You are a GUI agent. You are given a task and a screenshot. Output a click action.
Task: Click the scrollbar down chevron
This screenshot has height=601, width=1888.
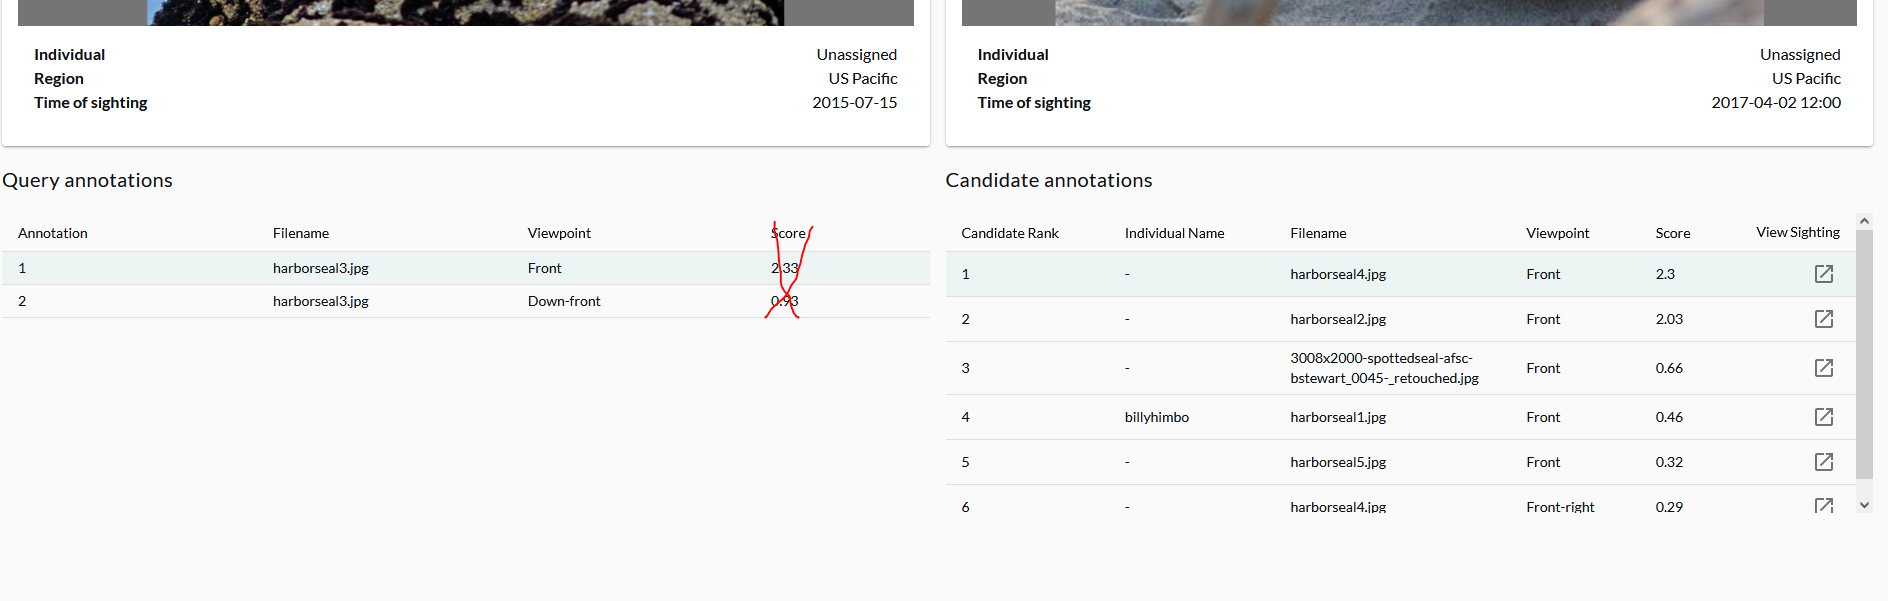click(x=1864, y=504)
